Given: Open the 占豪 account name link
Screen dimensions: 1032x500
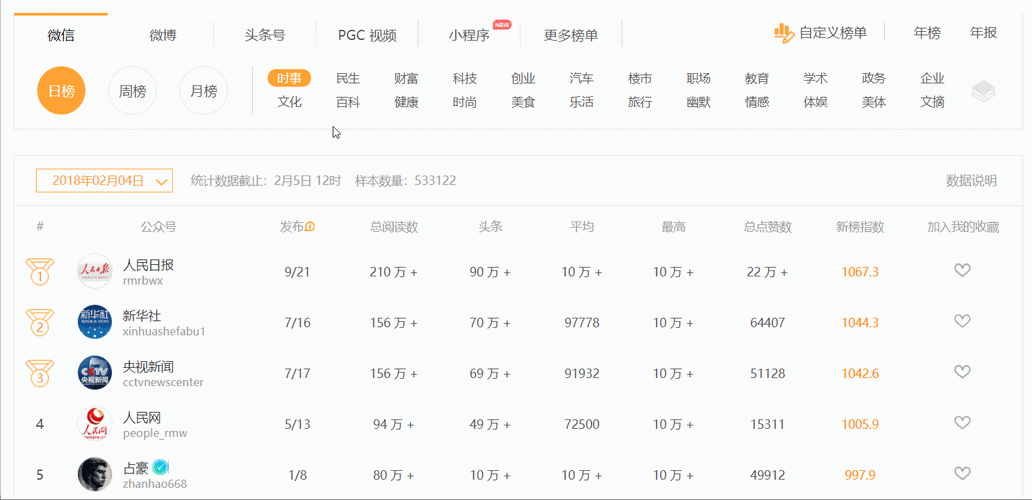Looking at the screenshot, I should [x=136, y=468].
